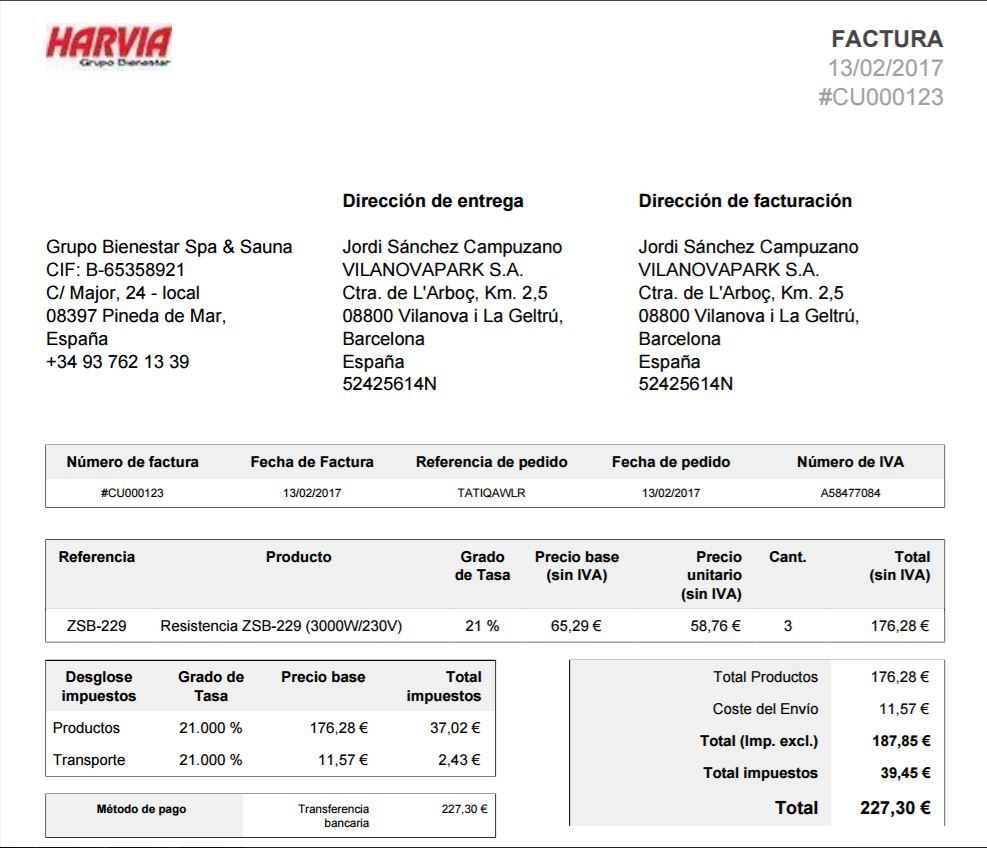Click the 'Total Productos' label
Image resolution: width=987 pixels, height=848 pixels.
coord(765,677)
